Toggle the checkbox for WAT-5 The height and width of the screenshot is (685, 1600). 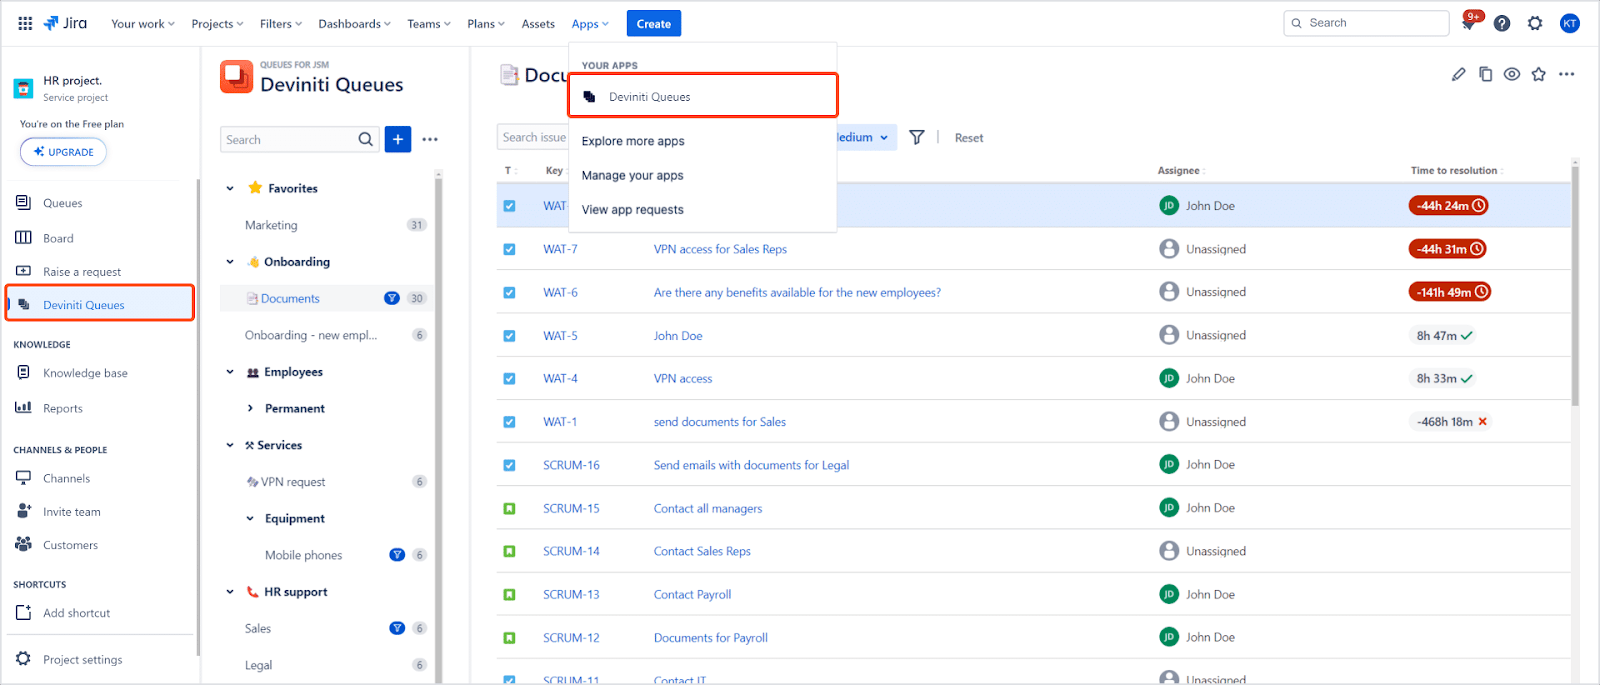click(509, 336)
